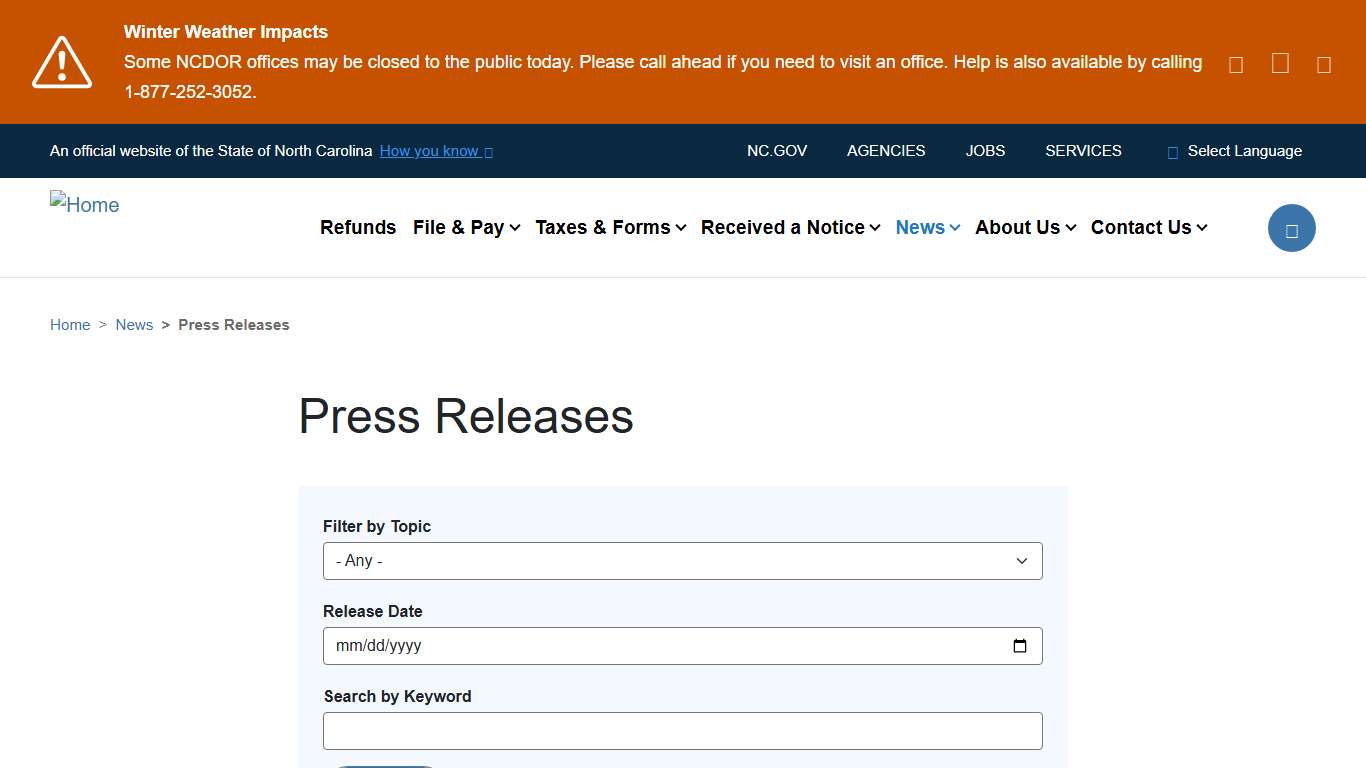
Task: Click the last icon in the orange alert banner
Action: [x=1323, y=63]
